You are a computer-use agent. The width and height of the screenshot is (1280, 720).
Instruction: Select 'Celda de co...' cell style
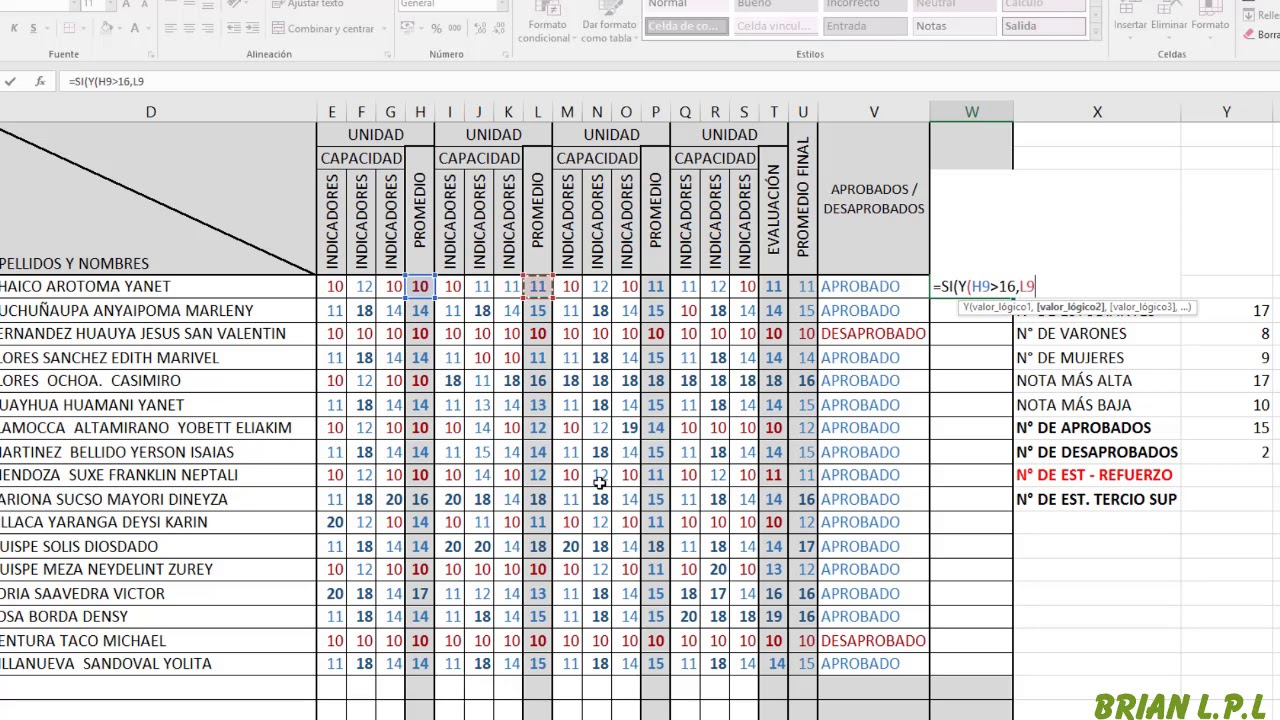point(686,26)
